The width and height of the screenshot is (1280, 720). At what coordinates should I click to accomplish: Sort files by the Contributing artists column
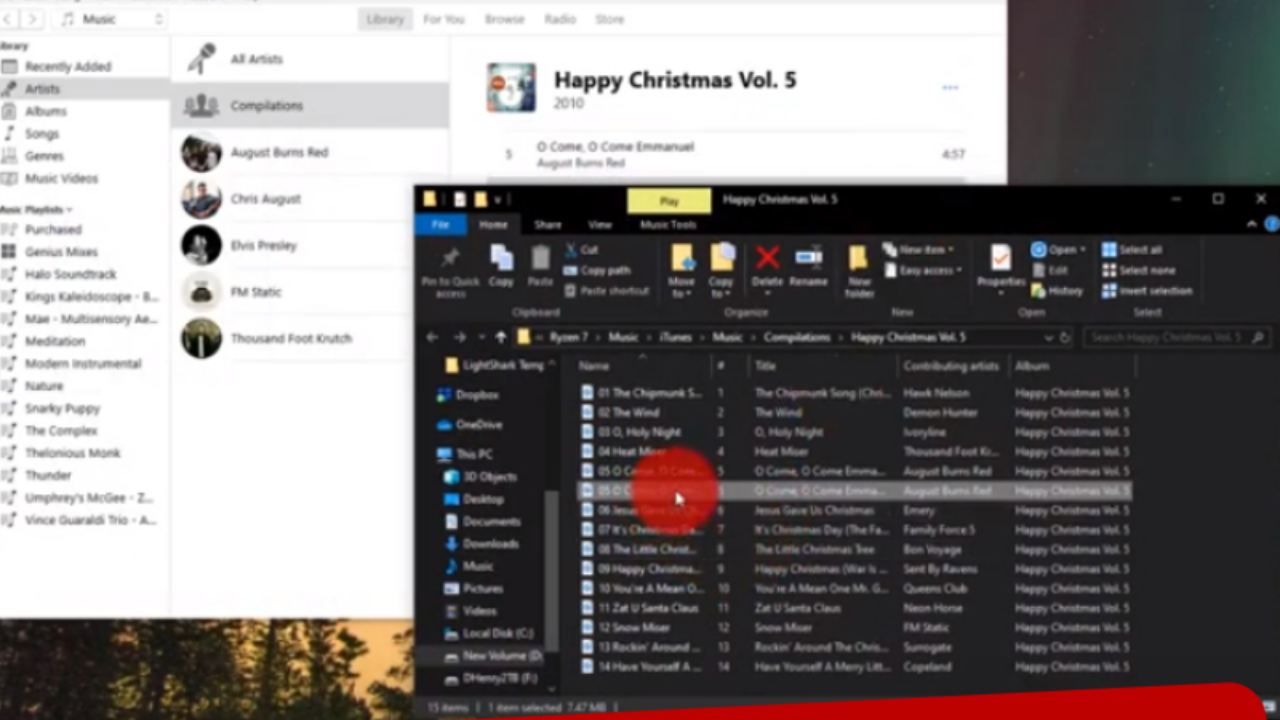coord(951,366)
